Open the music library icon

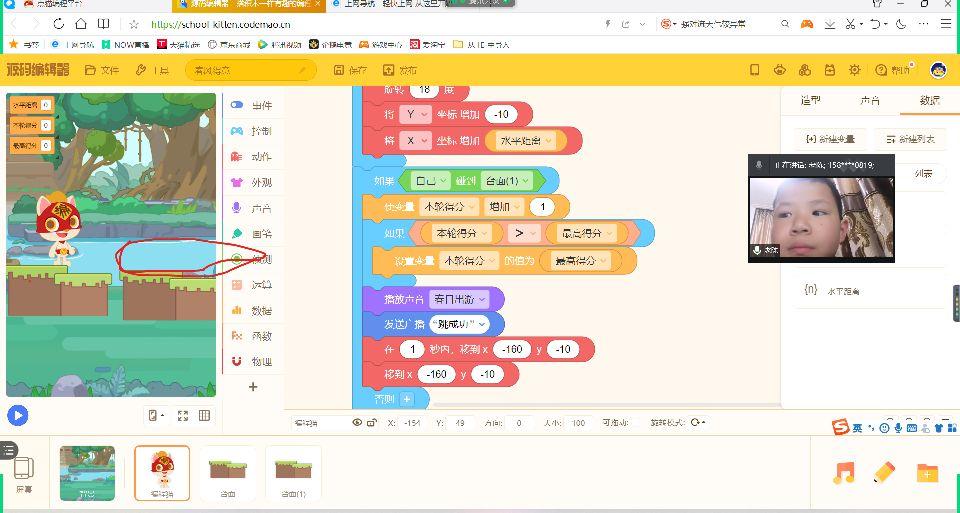(x=844, y=473)
